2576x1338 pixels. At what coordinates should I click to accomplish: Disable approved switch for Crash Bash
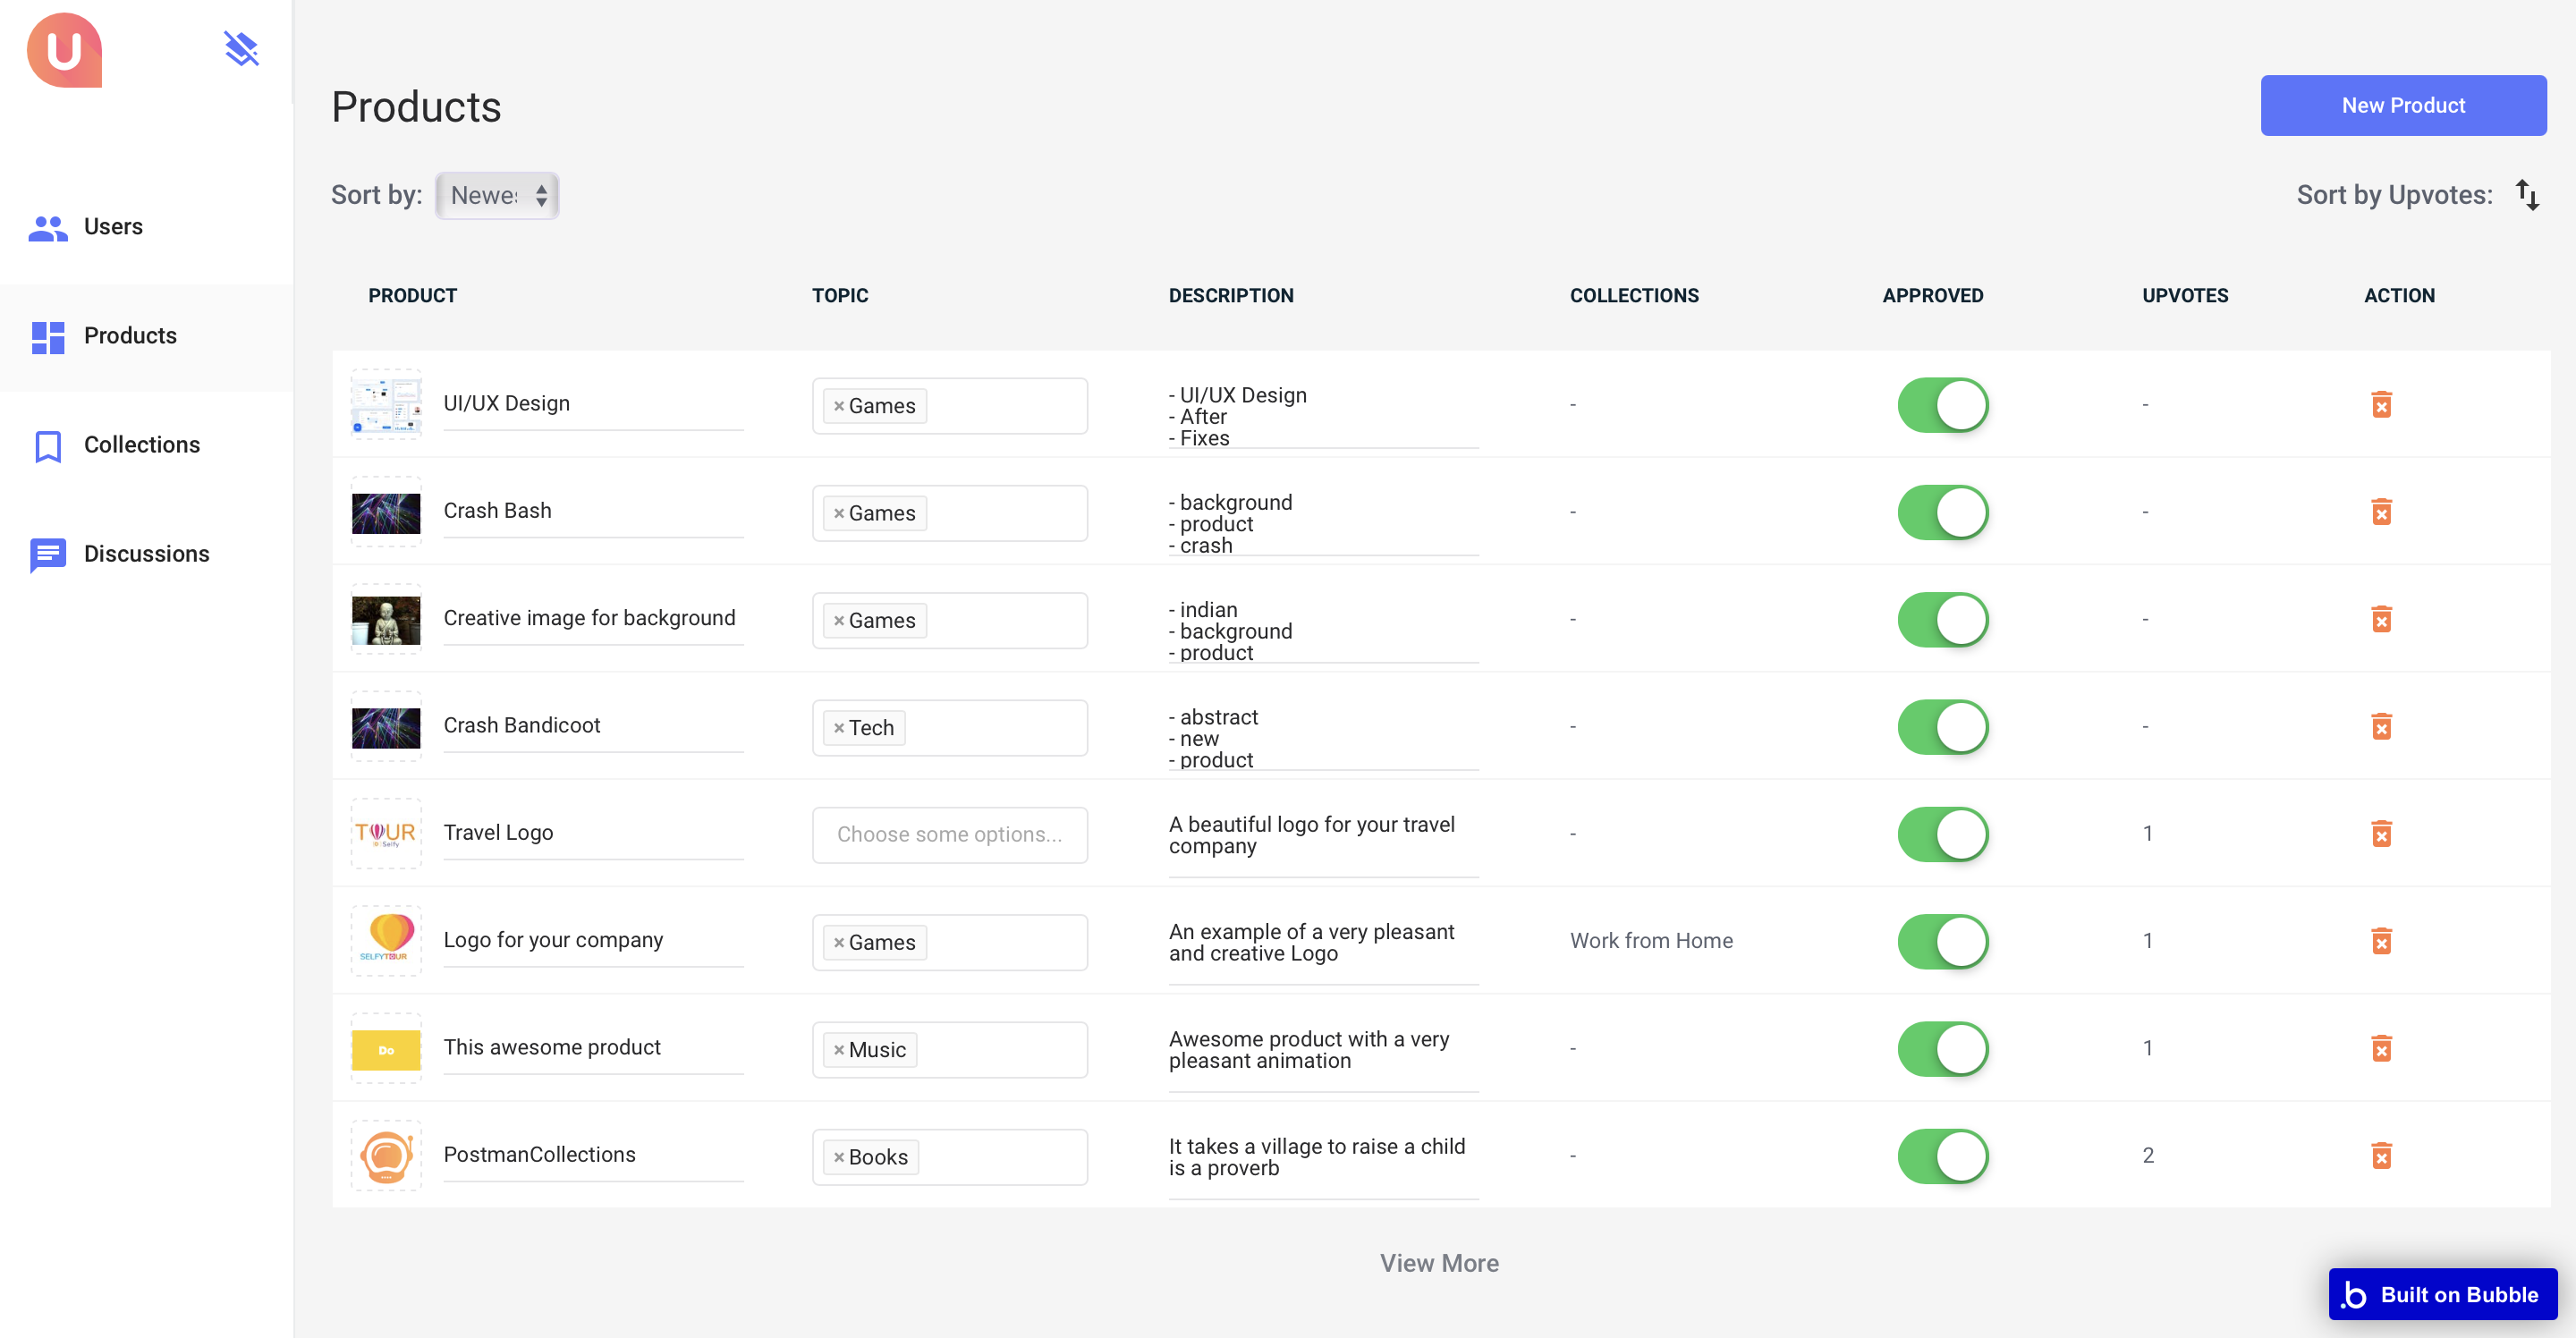[x=1942, y=513]
